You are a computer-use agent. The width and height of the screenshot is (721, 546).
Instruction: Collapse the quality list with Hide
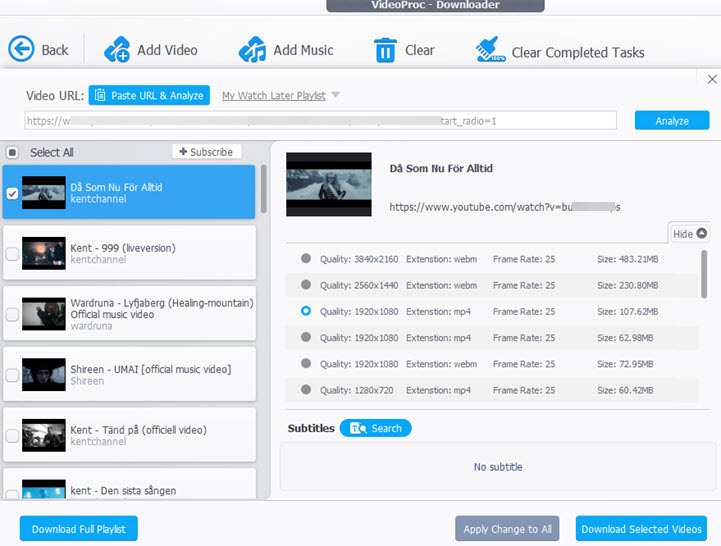click(689, 234)
